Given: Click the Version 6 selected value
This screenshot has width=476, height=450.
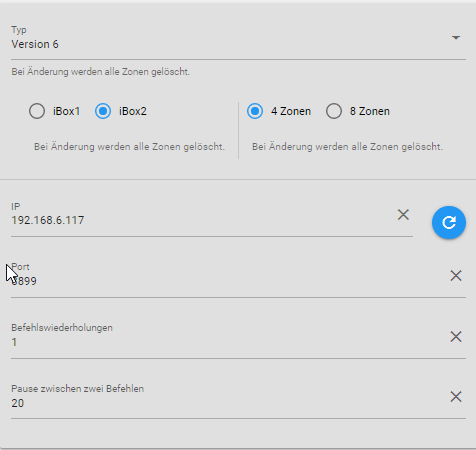Looking at the screenshot, I should 35,44.
